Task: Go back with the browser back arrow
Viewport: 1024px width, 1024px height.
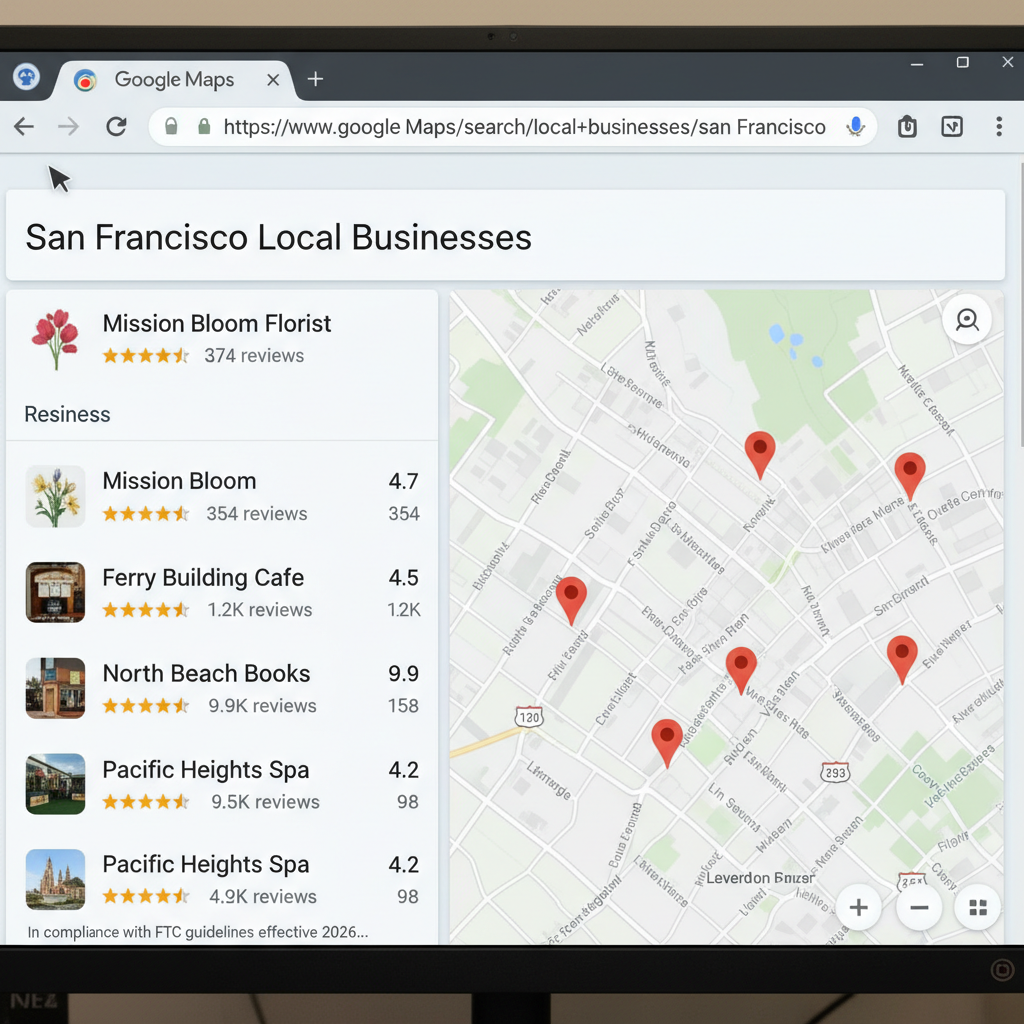Action: tap(24, 126)
